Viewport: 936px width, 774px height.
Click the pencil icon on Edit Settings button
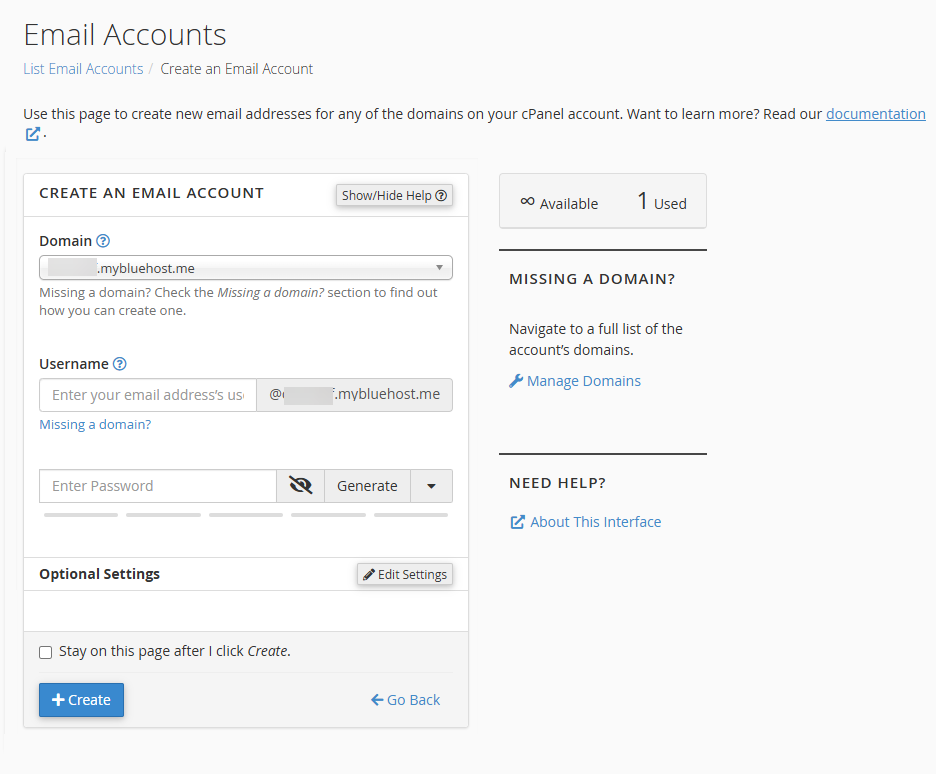[369, 574]
